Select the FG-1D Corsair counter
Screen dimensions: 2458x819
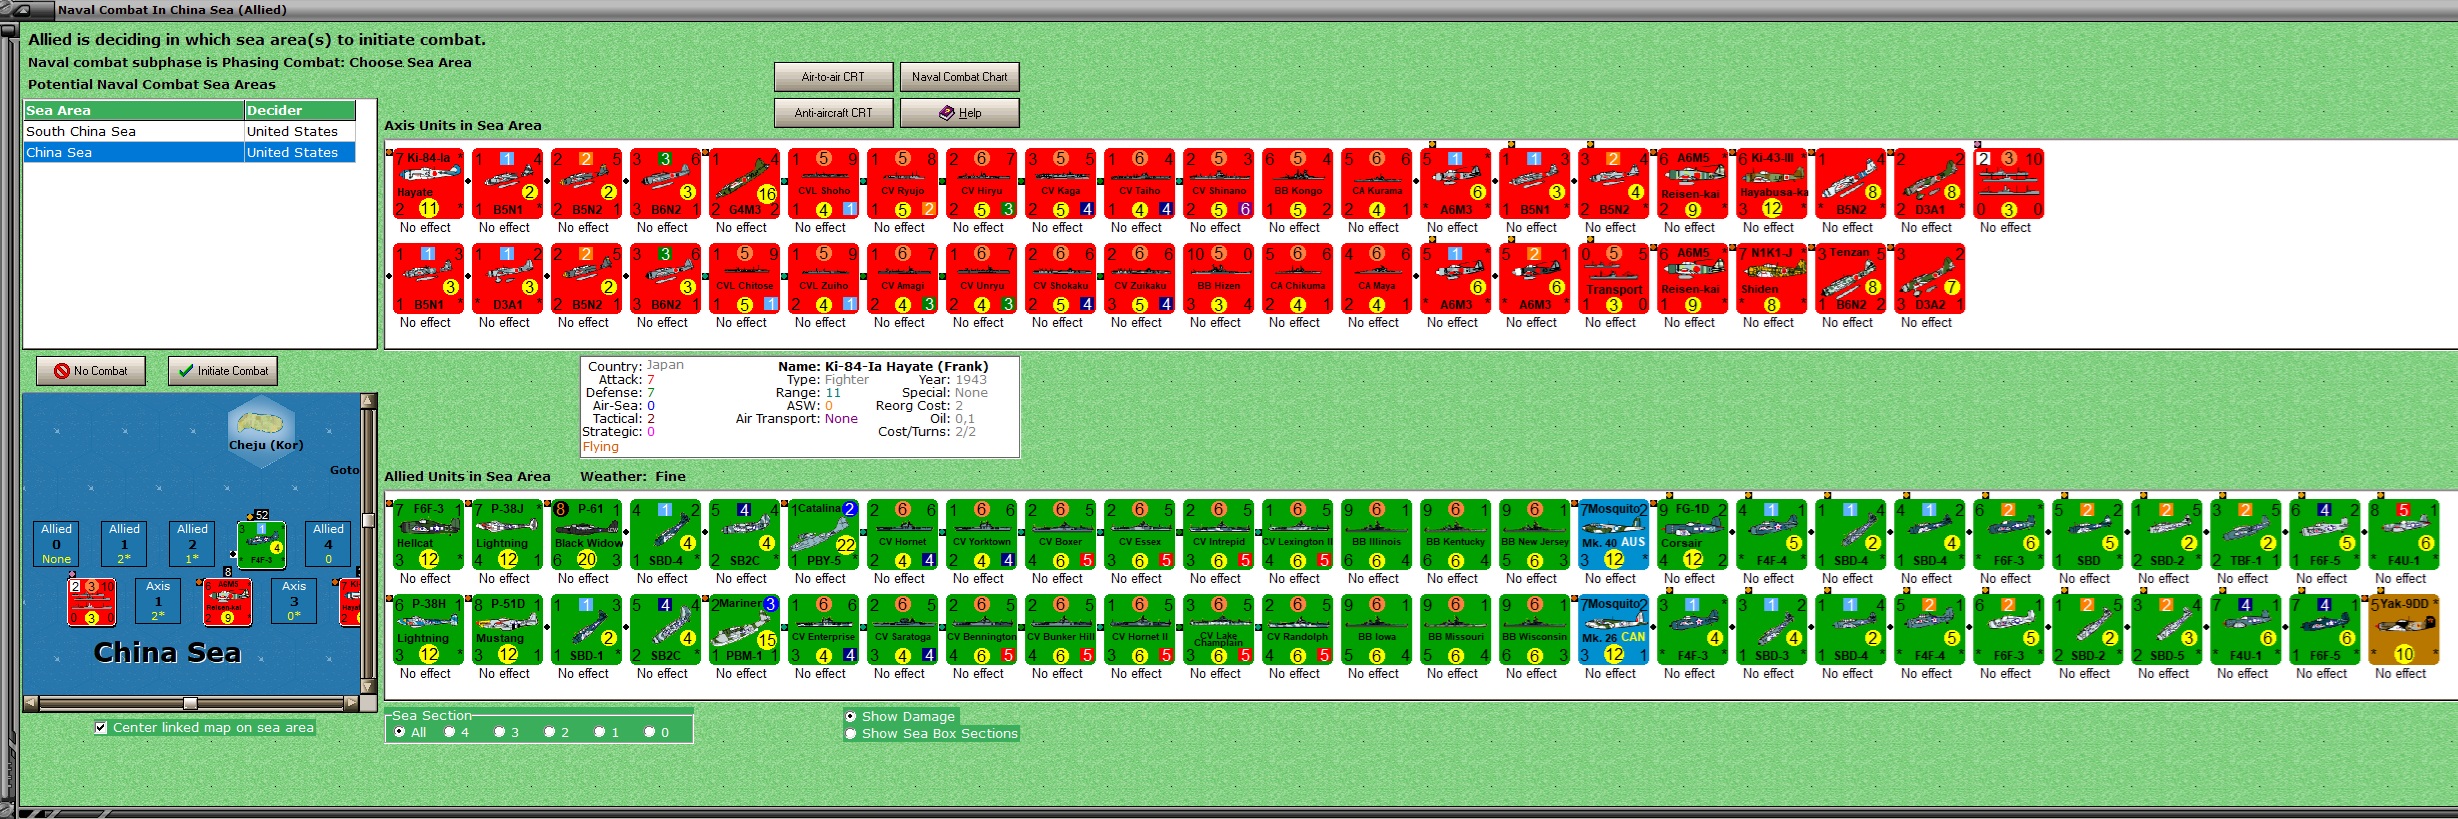click(x=1693, y=535)
